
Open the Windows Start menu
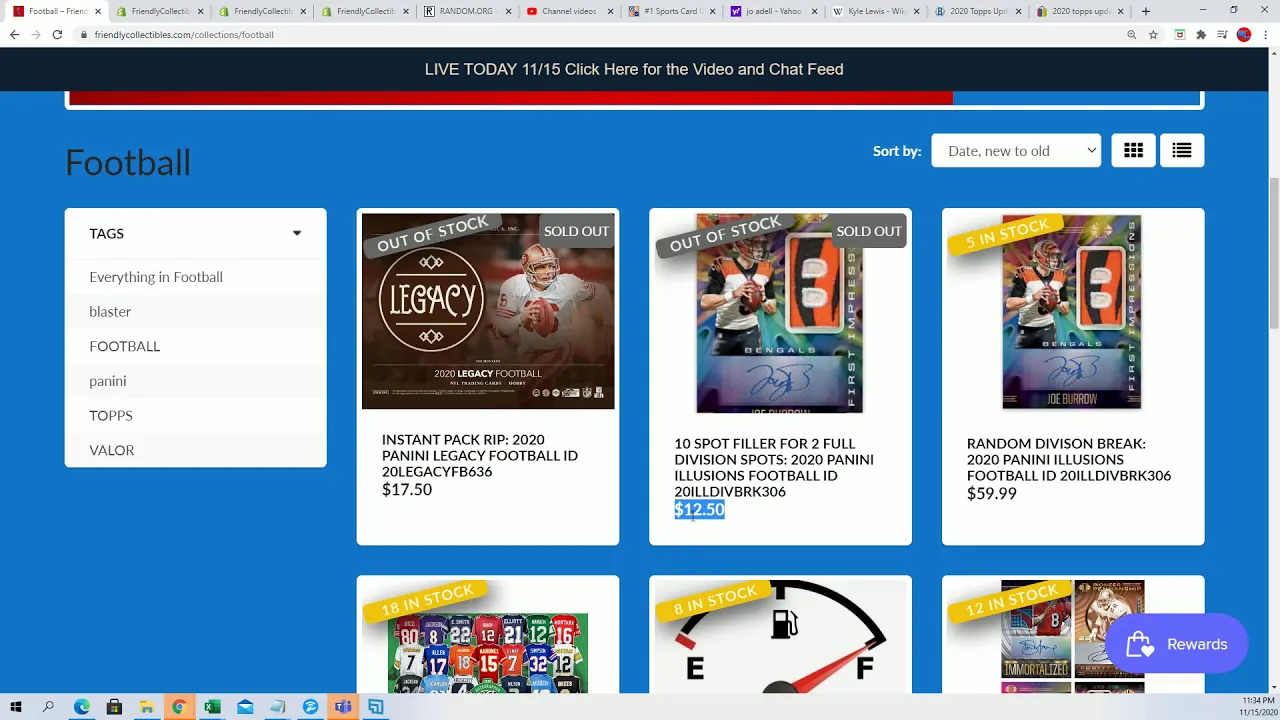16,707
